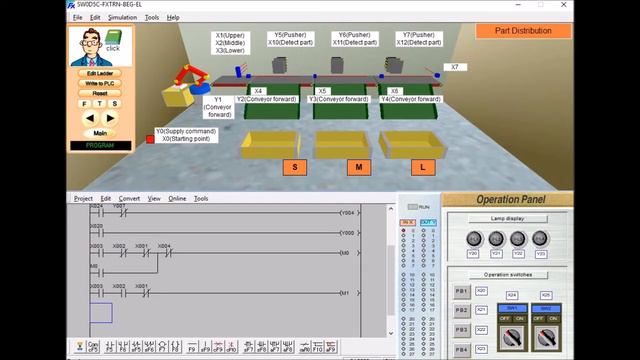Select the invert result caF10 tool
Viewport: 640px width, 360px height.
[x=304, y=347]
